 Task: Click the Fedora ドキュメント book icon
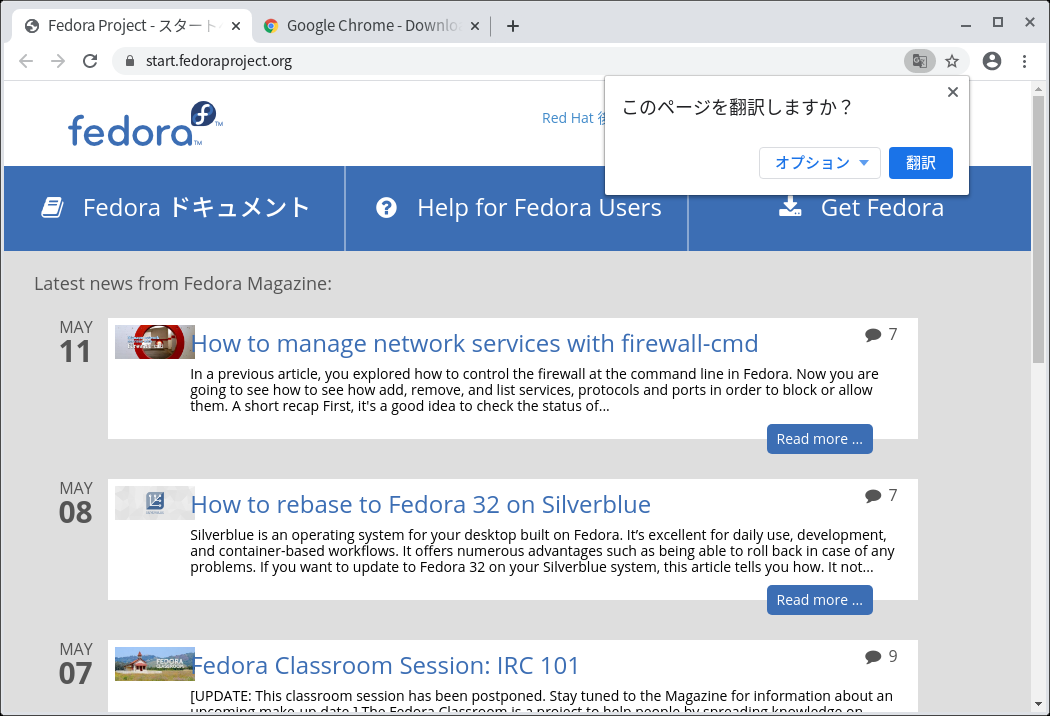coord(52,208)
